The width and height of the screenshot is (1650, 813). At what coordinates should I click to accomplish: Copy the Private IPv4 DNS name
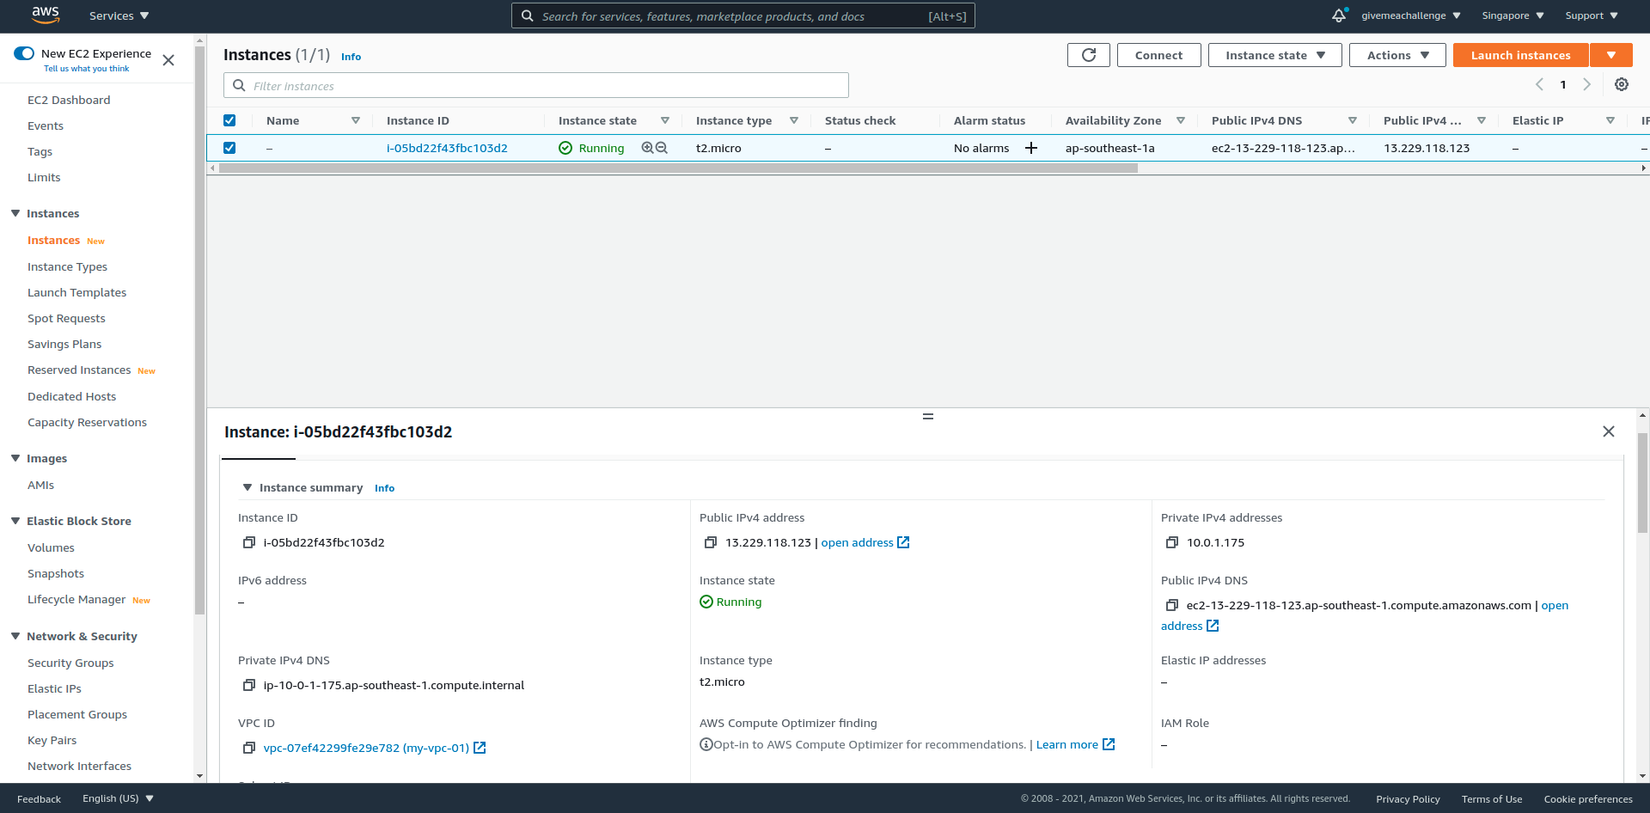tap(249, 685)
